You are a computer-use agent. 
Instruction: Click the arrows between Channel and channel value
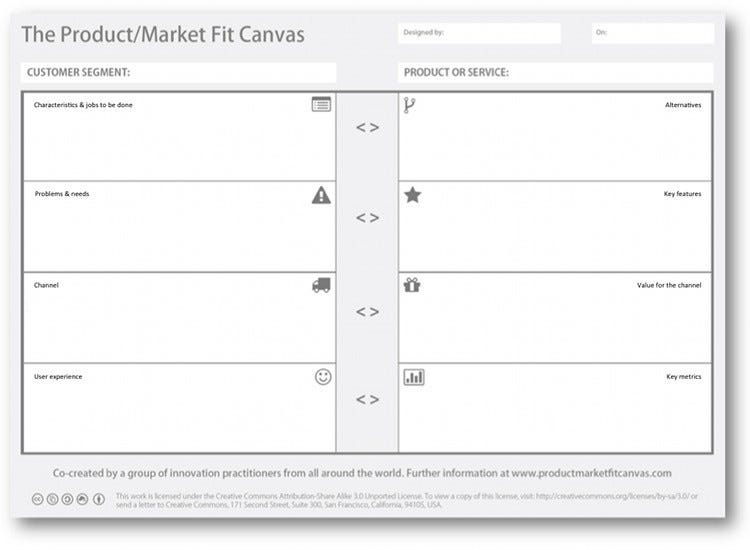pos(367,312)
